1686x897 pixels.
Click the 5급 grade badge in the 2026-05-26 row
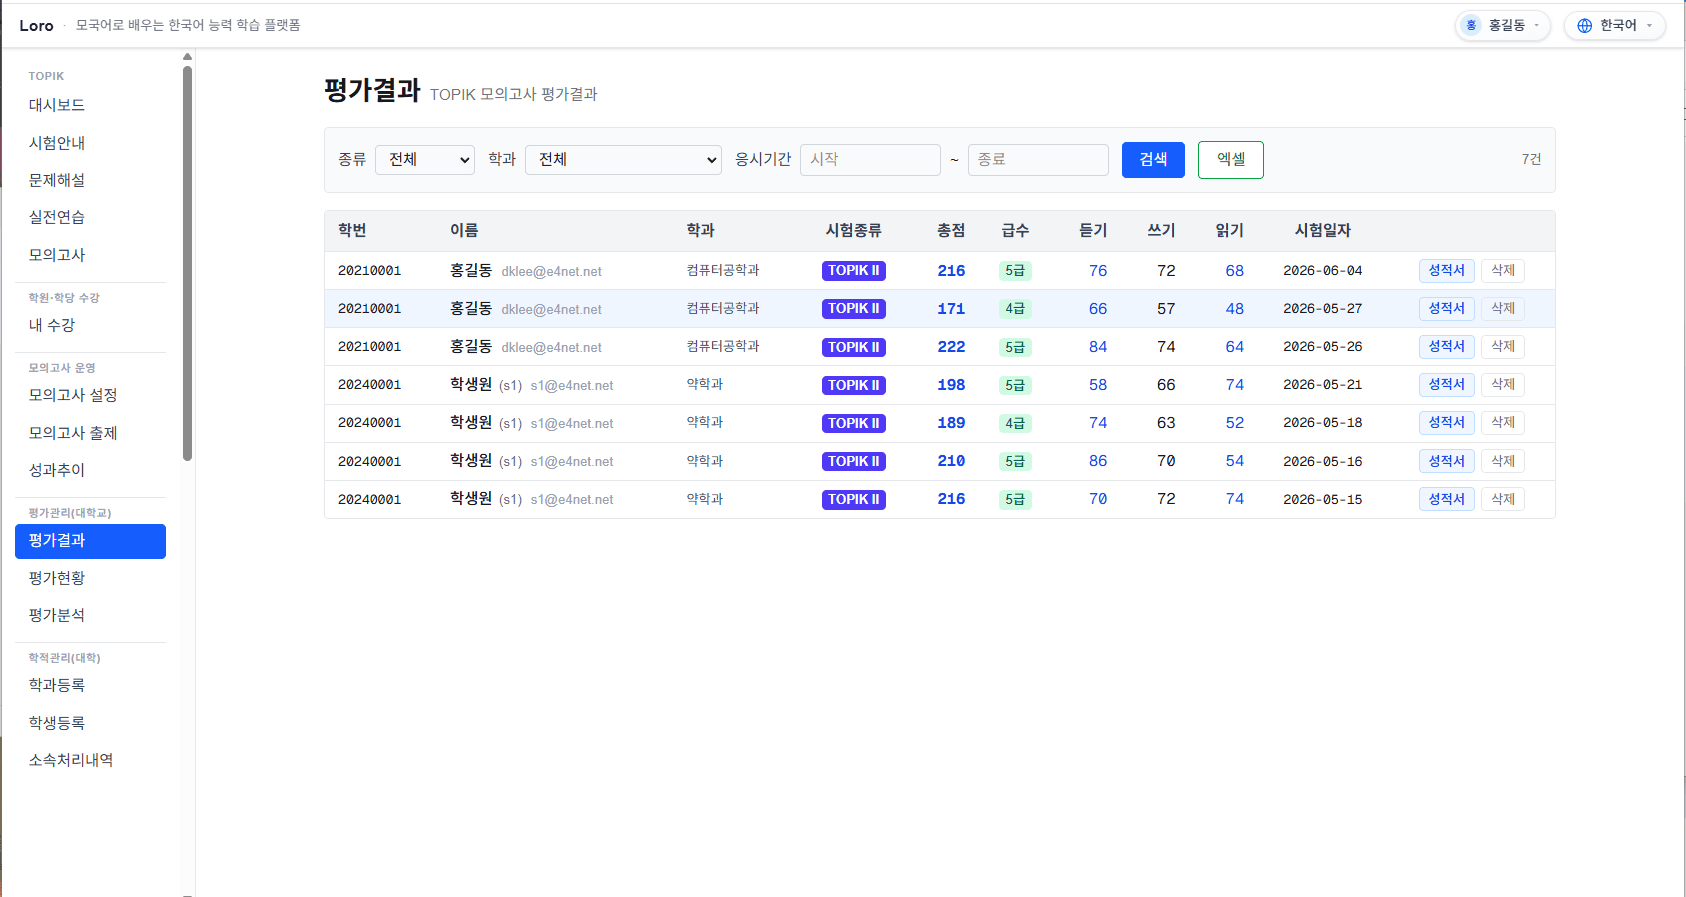[1015, 347]
